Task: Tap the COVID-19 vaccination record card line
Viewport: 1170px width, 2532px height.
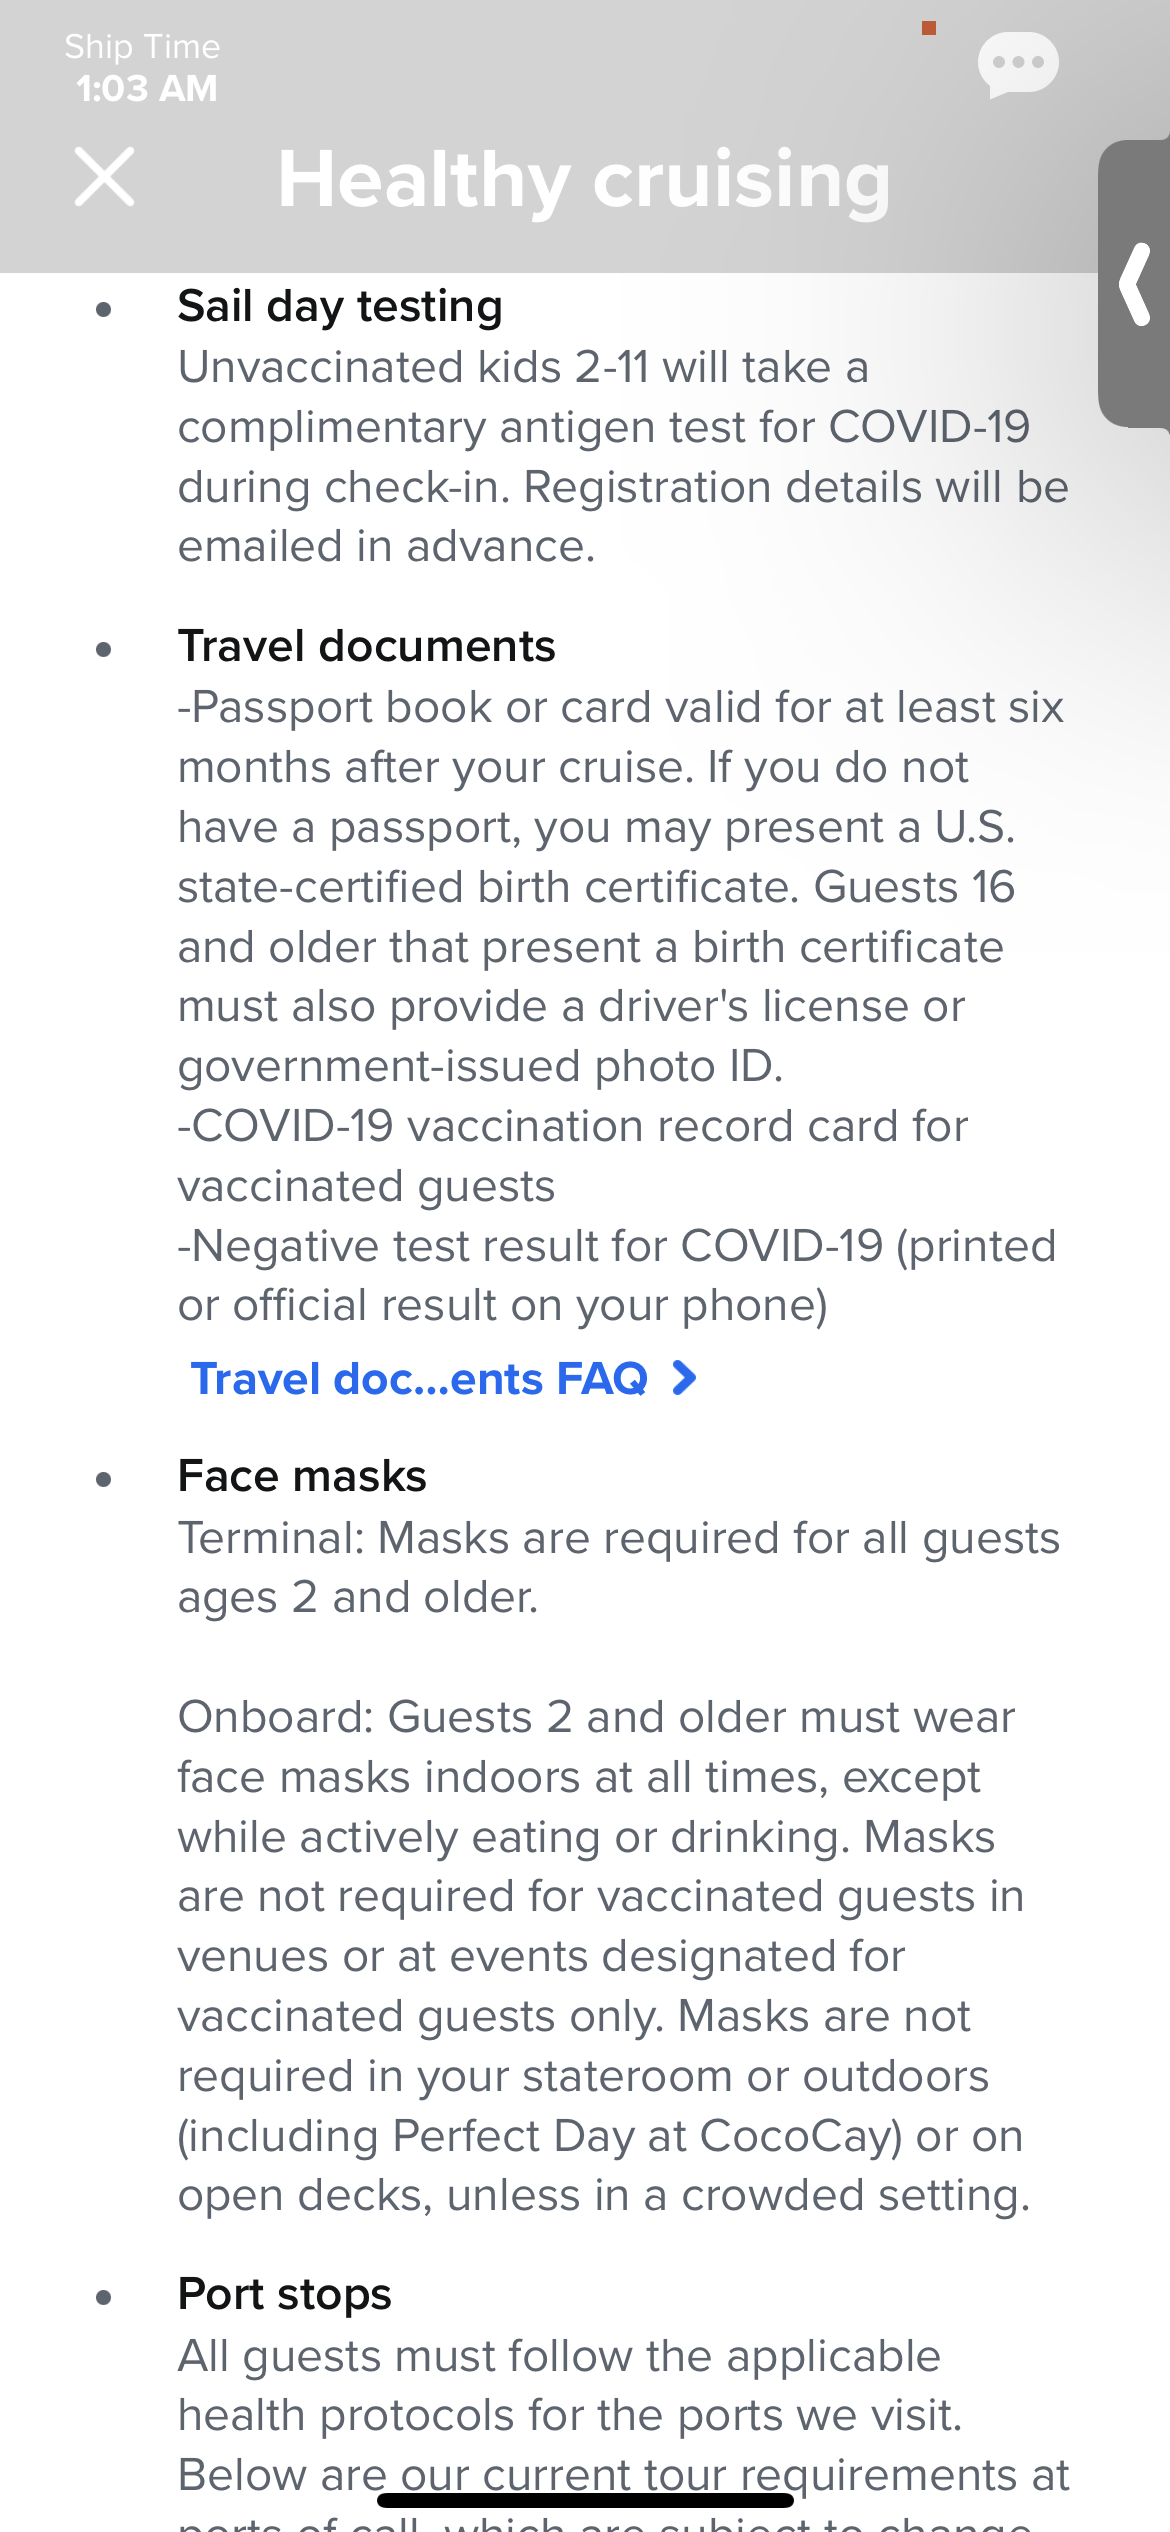Action: [573, 1156]
